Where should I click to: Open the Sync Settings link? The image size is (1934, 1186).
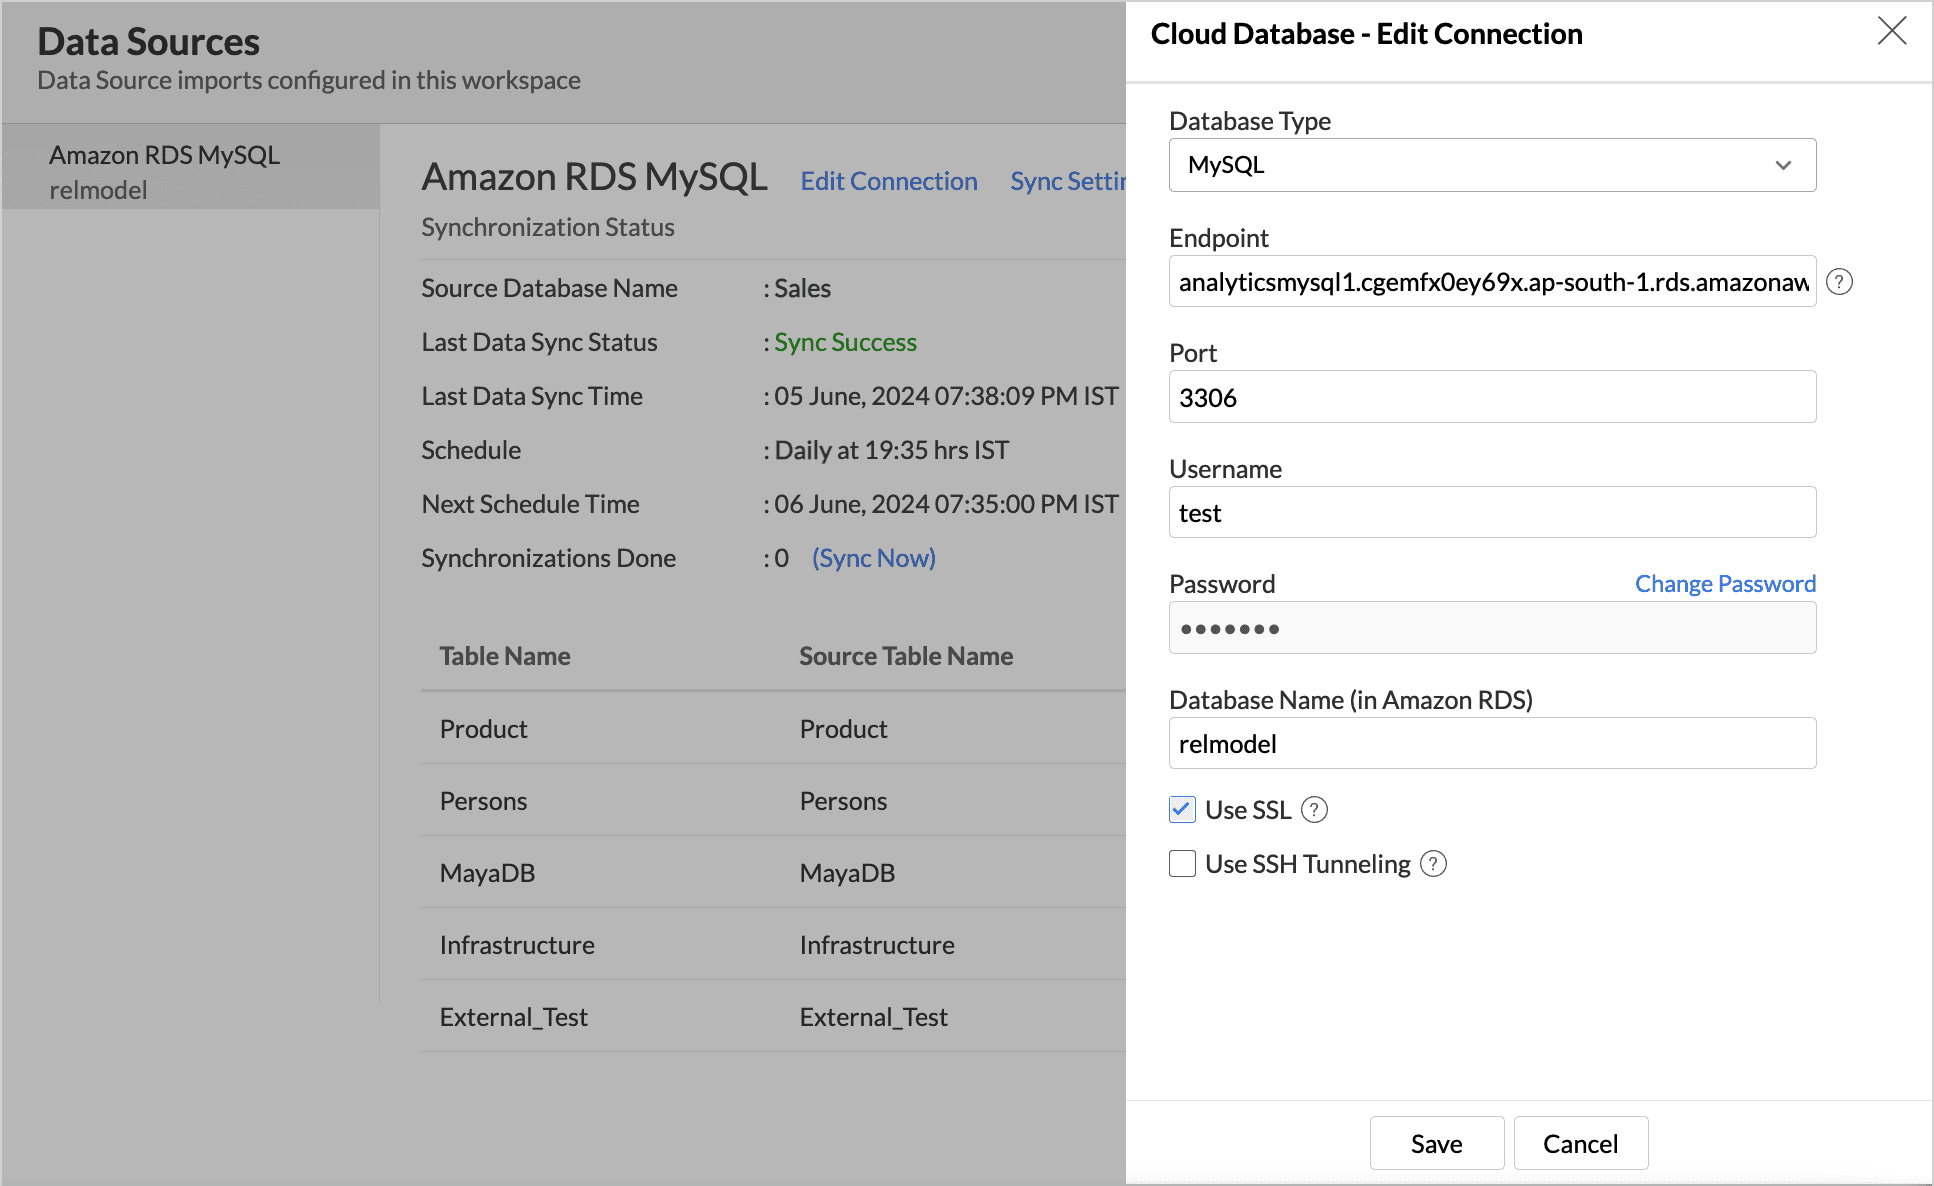1068,181
